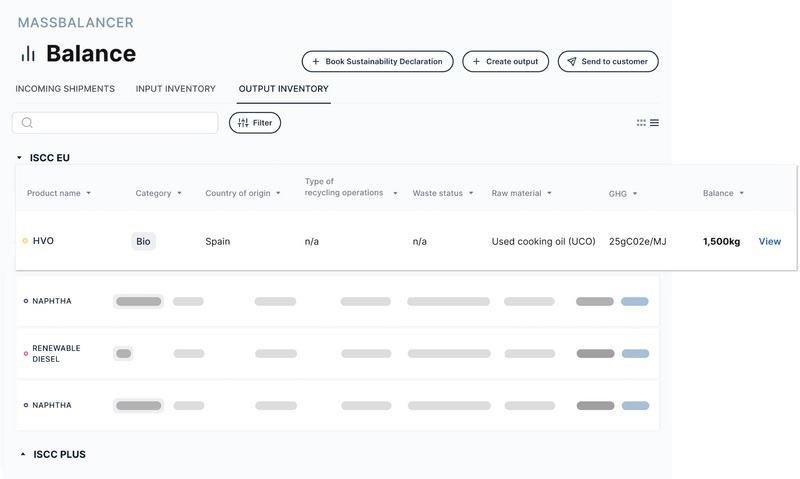Screen dimensions: 800x479
Task: Click the Balance bar chart icon
Action: (28, 54)
